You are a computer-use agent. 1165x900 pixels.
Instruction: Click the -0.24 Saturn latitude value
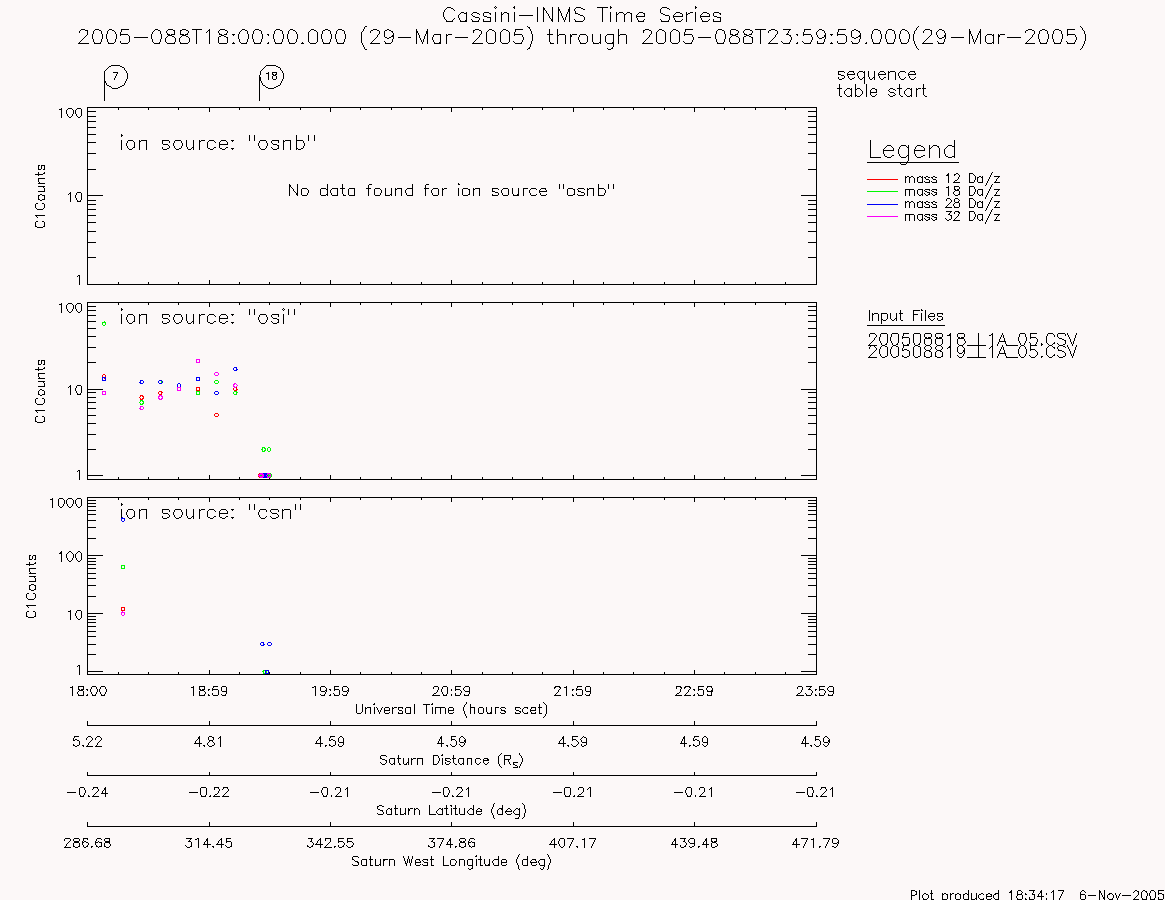click(88, 792)
